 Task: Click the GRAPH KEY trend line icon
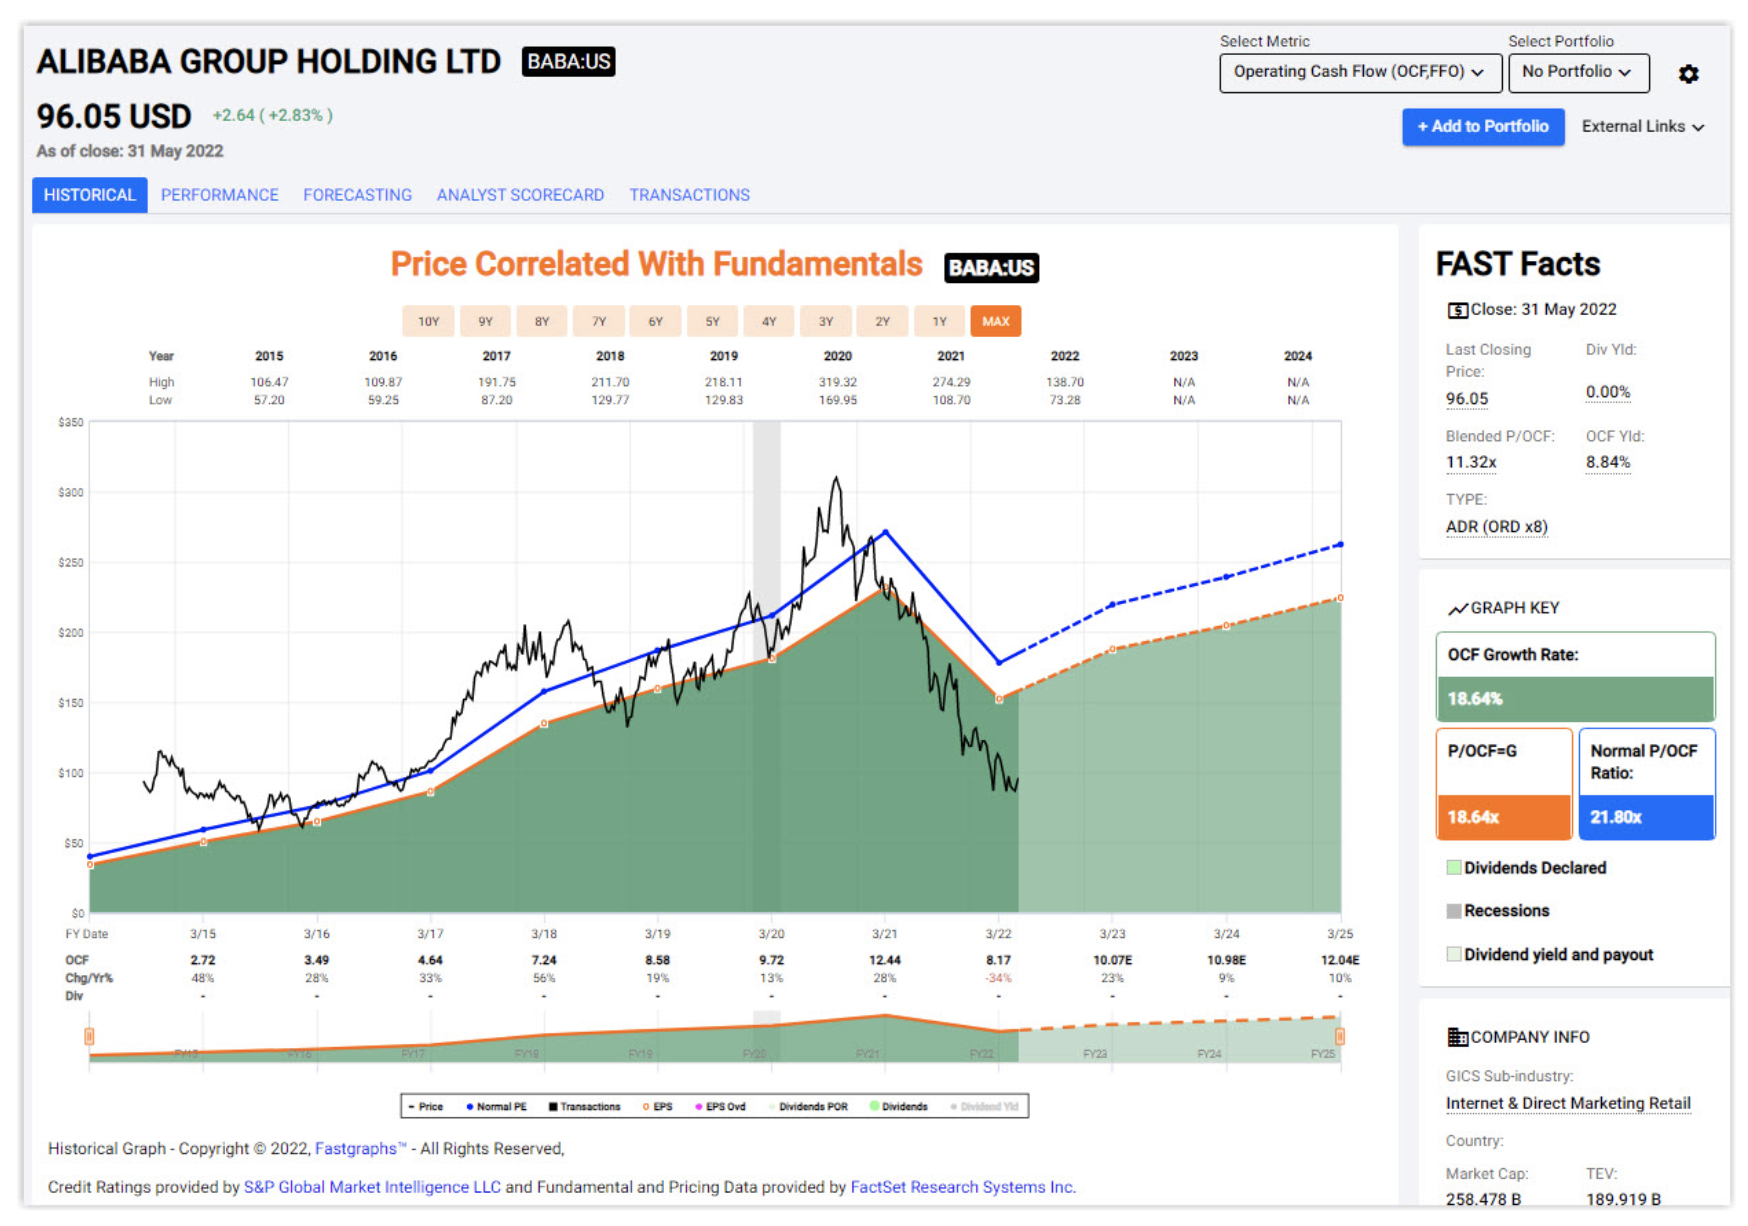pos(1457,609)
